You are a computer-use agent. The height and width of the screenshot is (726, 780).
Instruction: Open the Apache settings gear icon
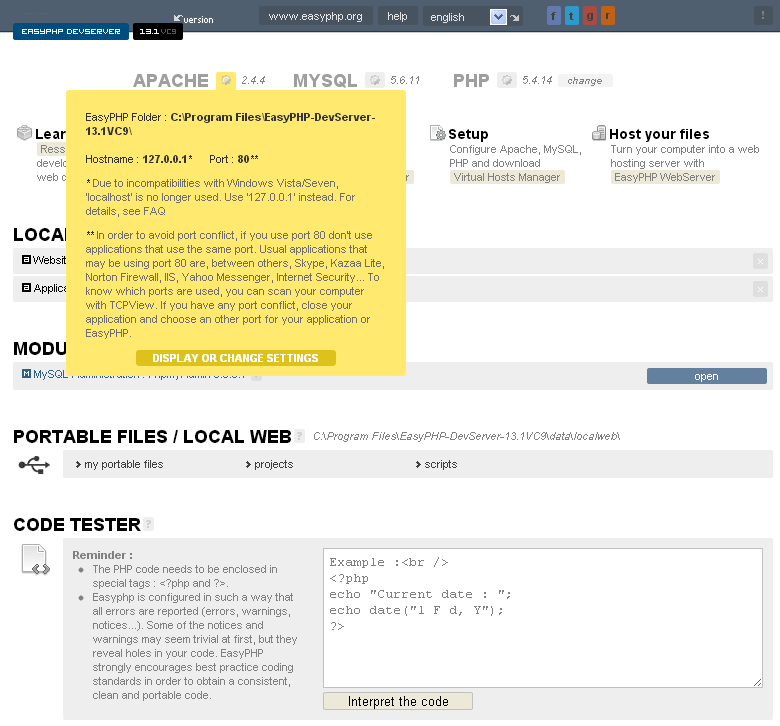(x=226, y=80)
